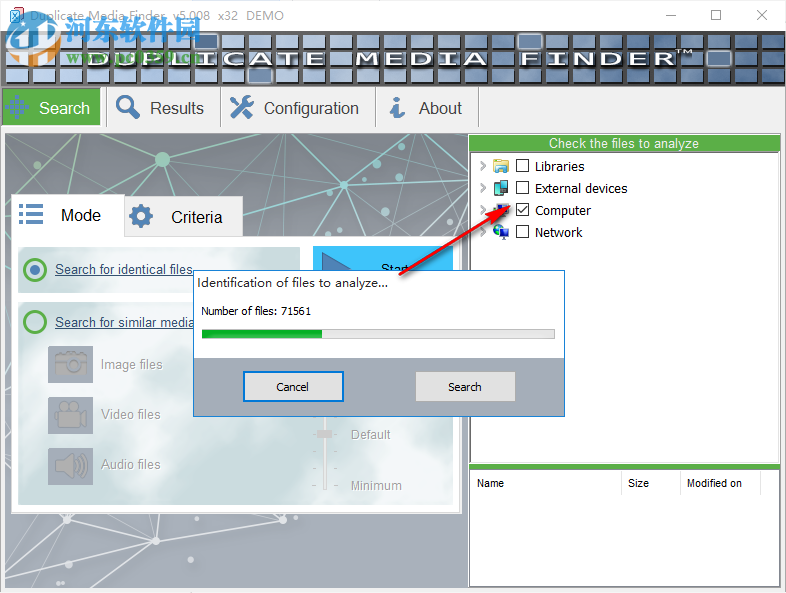Switch to the Results tab
Screen dimensions: 786x593
[x=163, y=107]
